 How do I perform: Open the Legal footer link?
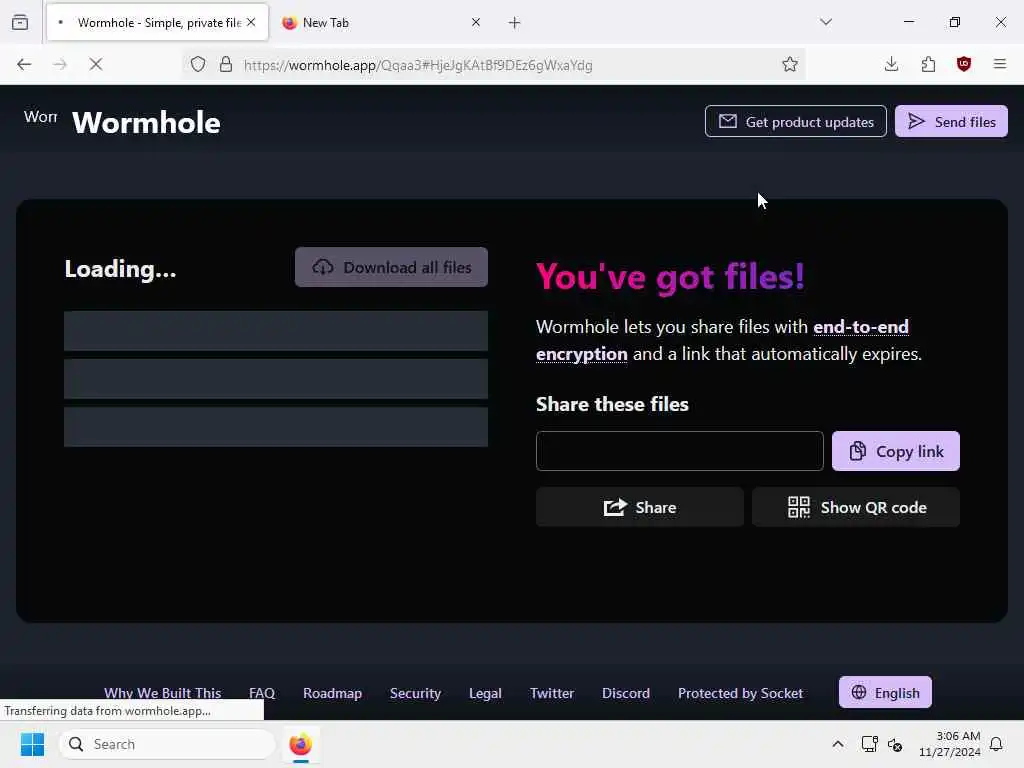485,693
